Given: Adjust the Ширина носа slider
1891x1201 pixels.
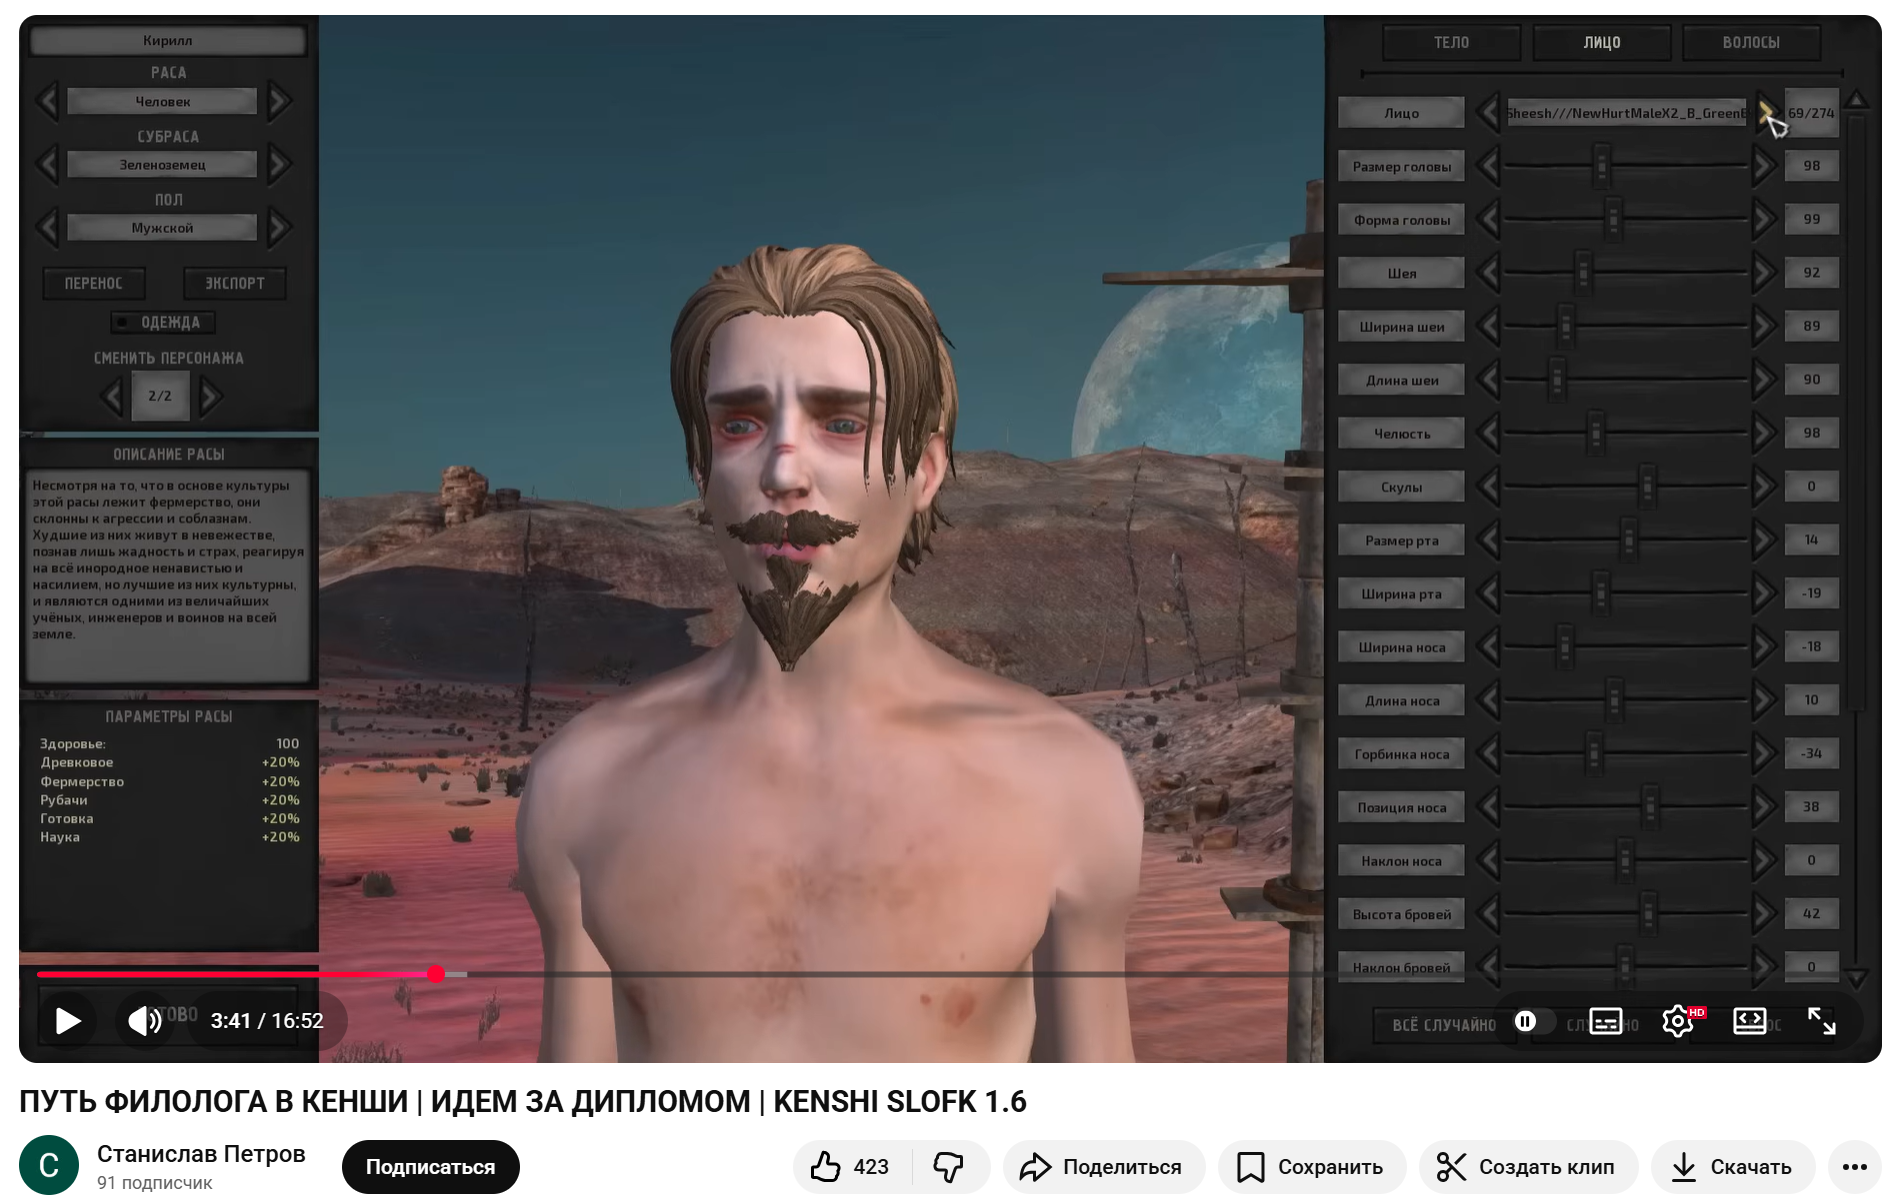Looking at the screenshot, I should click(x=1627, y=647).
